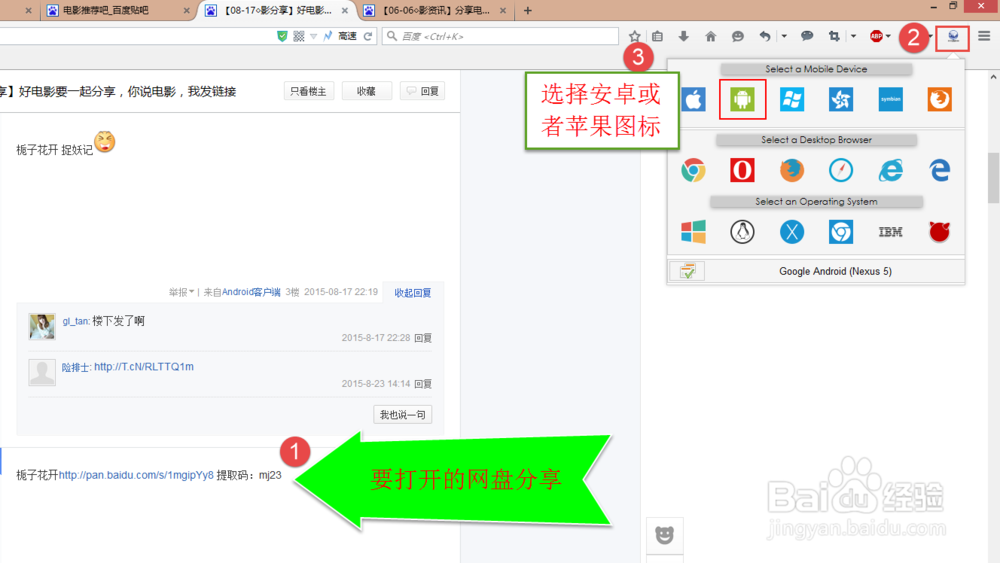Click the QR code icon in address bar
1000x563 pixels.
click(298, 36)
